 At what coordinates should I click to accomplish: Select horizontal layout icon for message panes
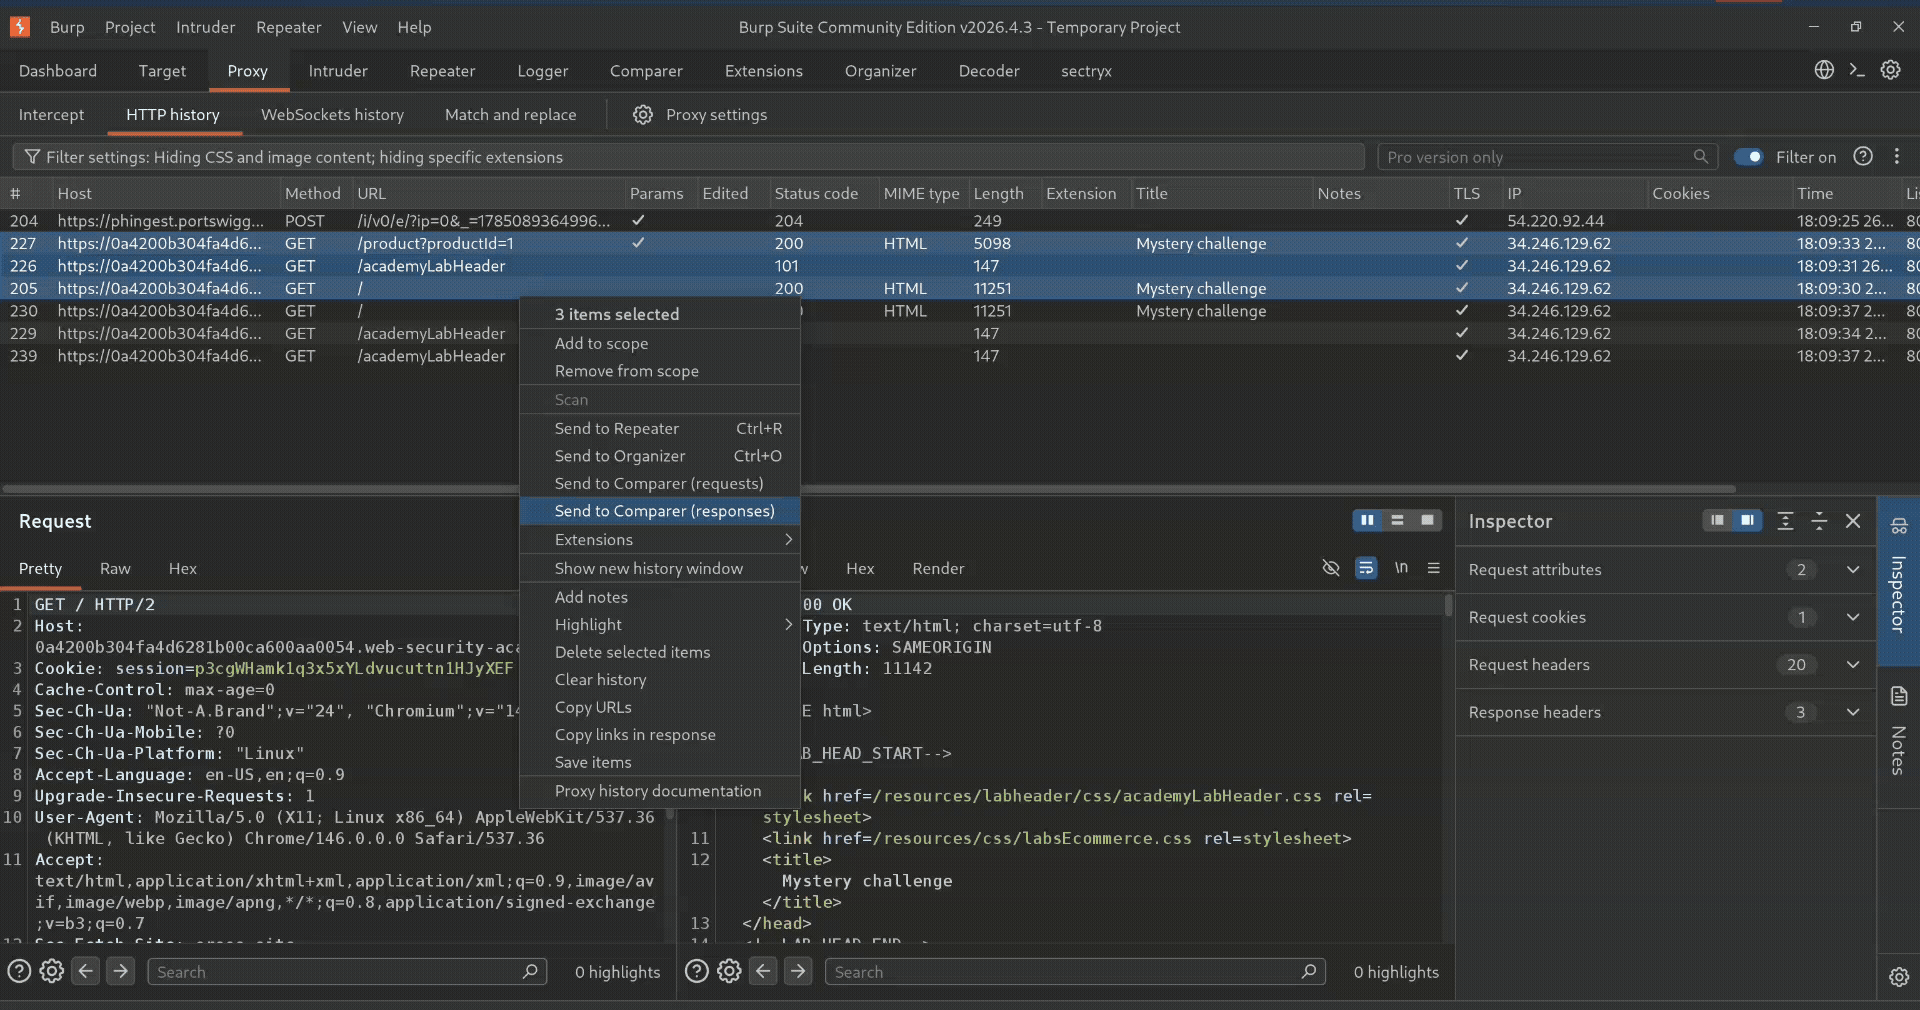pyautogui.click(x=1397, y=520)
